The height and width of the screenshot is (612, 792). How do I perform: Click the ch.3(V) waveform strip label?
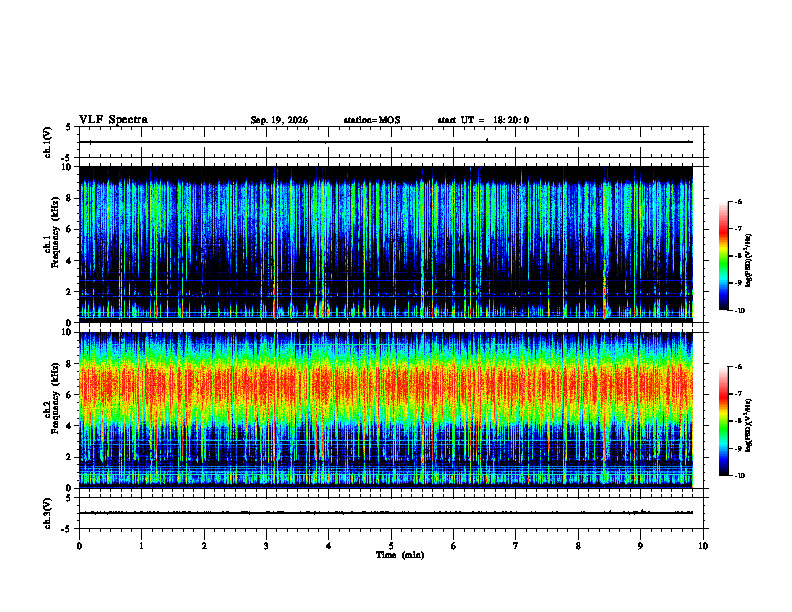pyautogui.click(x=48, y=513)
